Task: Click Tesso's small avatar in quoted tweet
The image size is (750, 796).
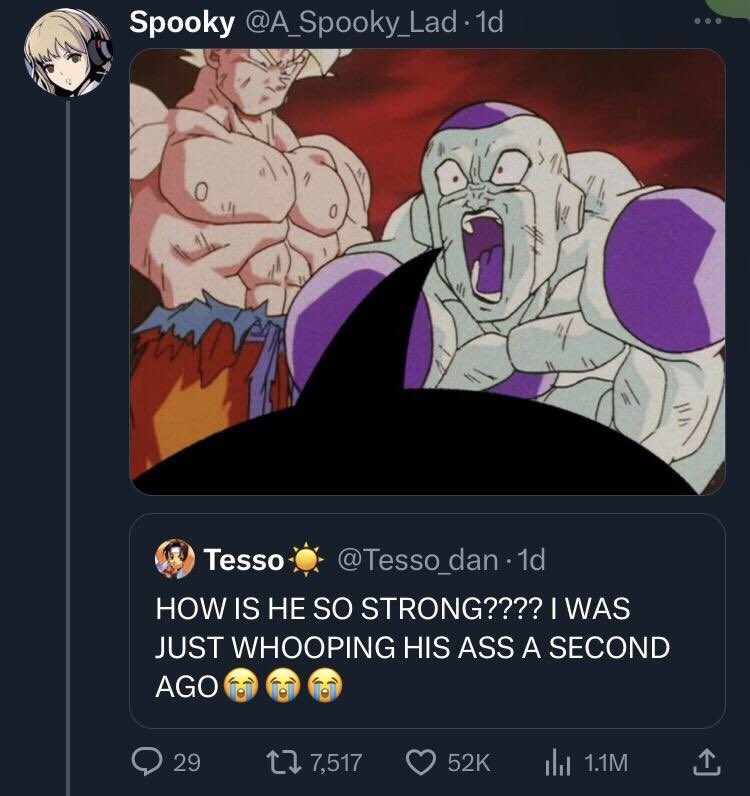Action: tap(175, 560)
